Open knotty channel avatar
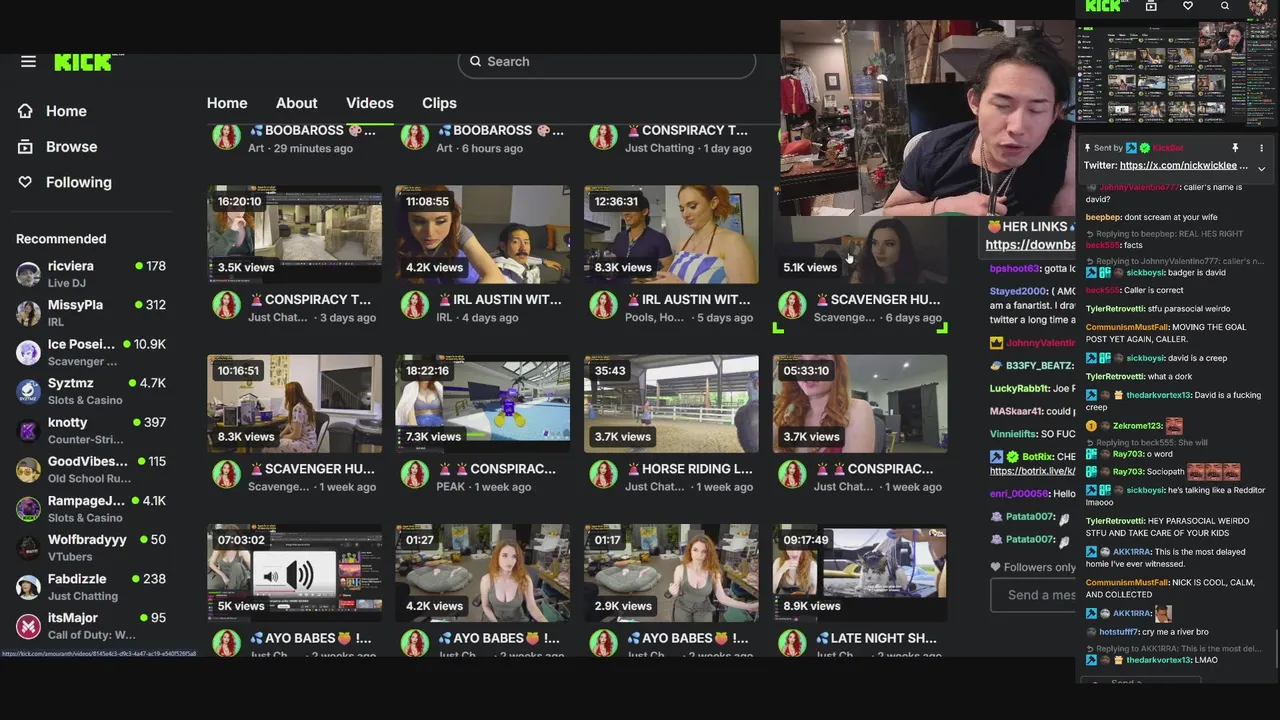This screenshot has width=1280, height=720. click(29, 430)
